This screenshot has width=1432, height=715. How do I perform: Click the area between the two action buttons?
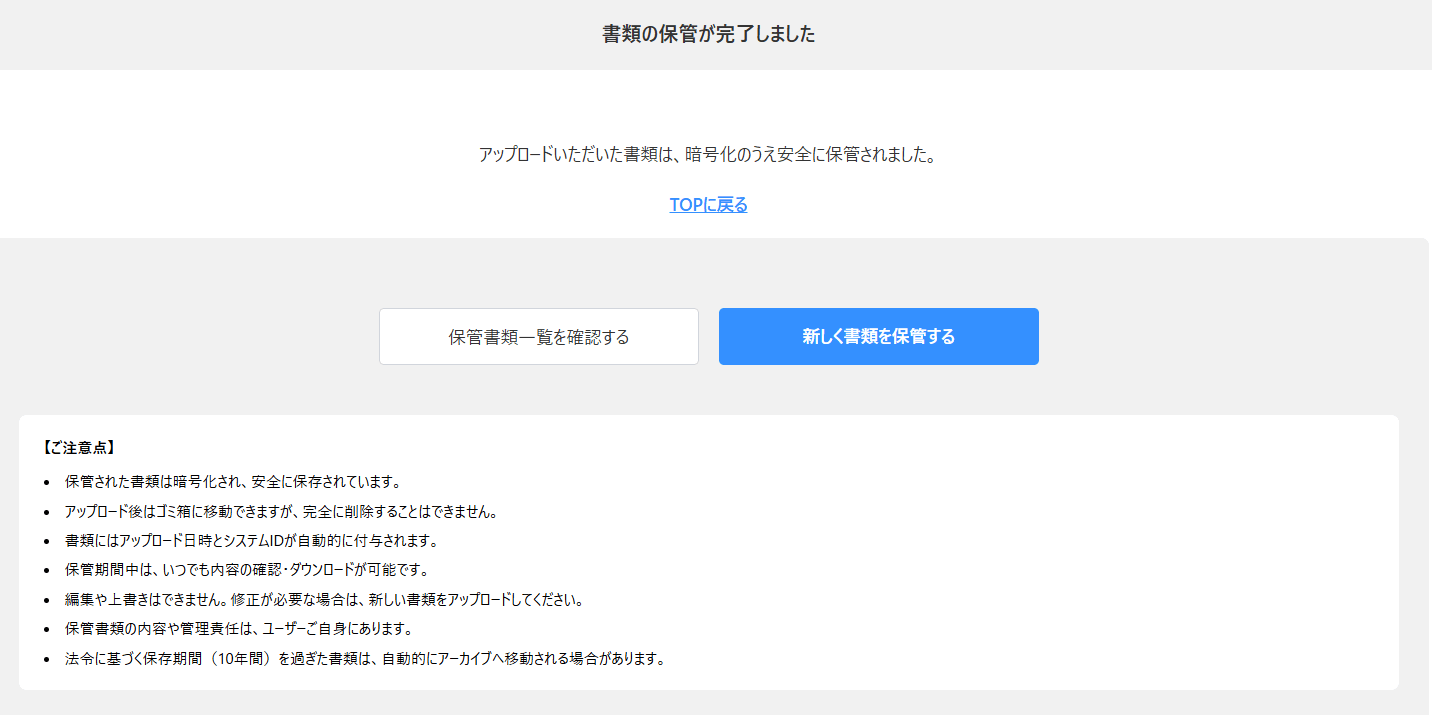point(709,336)
